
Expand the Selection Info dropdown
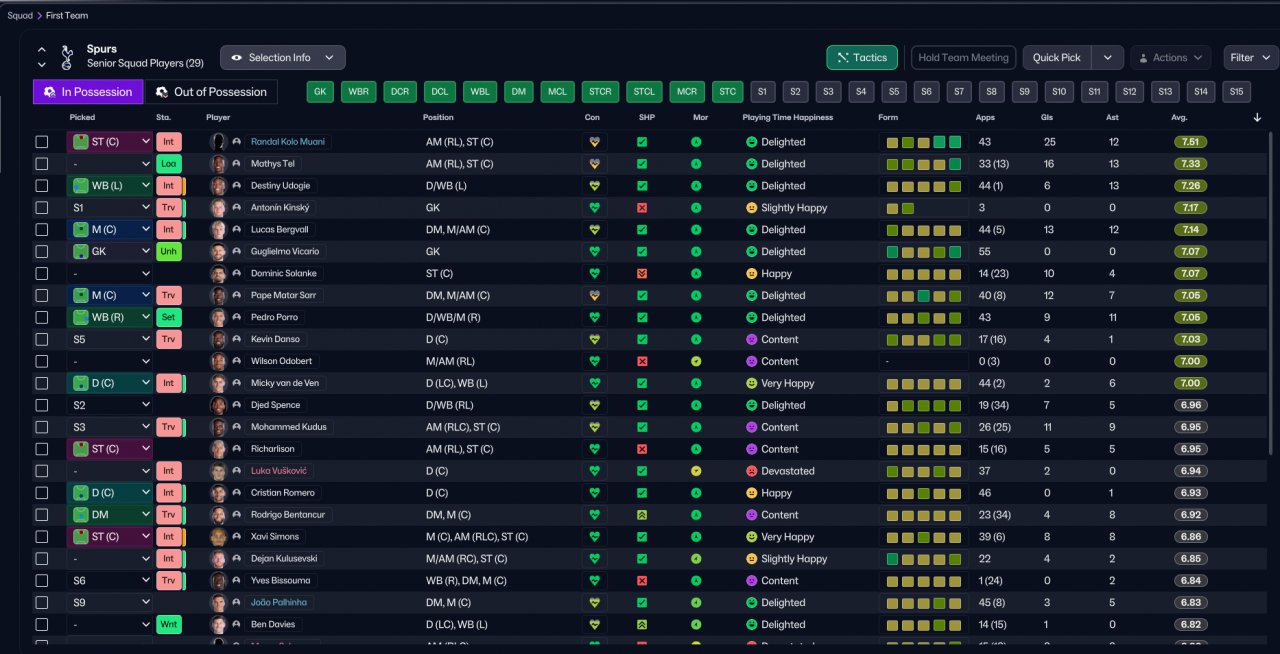[x=283, y=58]
